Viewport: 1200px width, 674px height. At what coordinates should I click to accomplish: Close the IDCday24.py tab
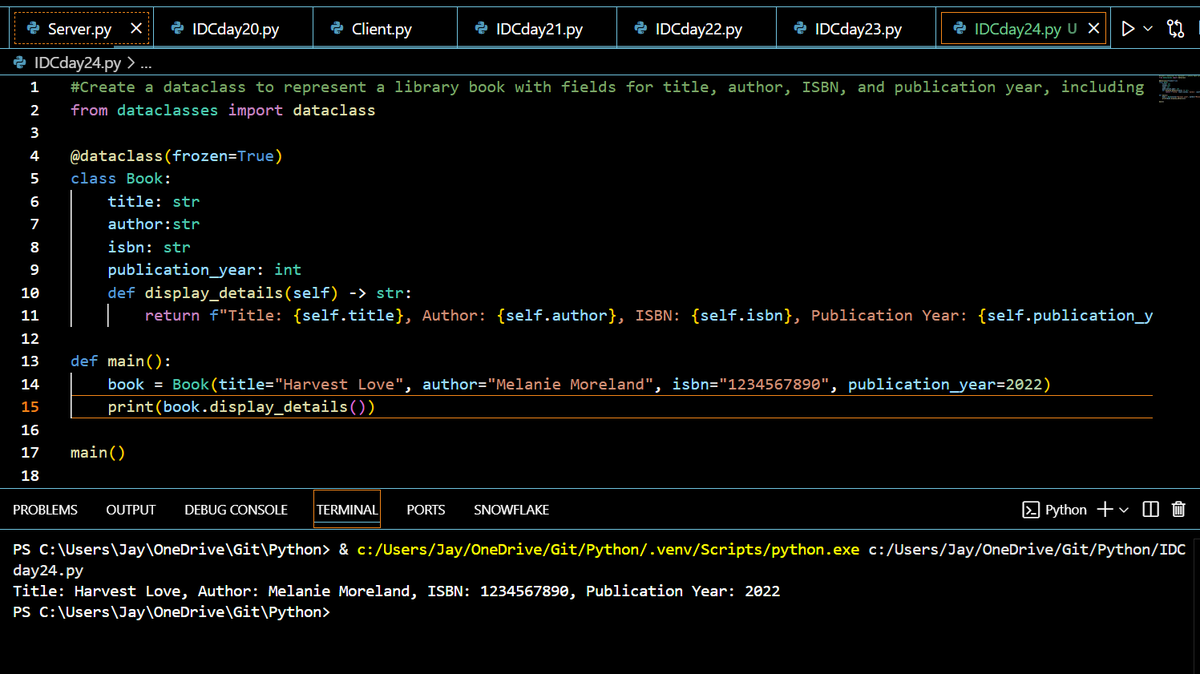(x=1093, y=29)
